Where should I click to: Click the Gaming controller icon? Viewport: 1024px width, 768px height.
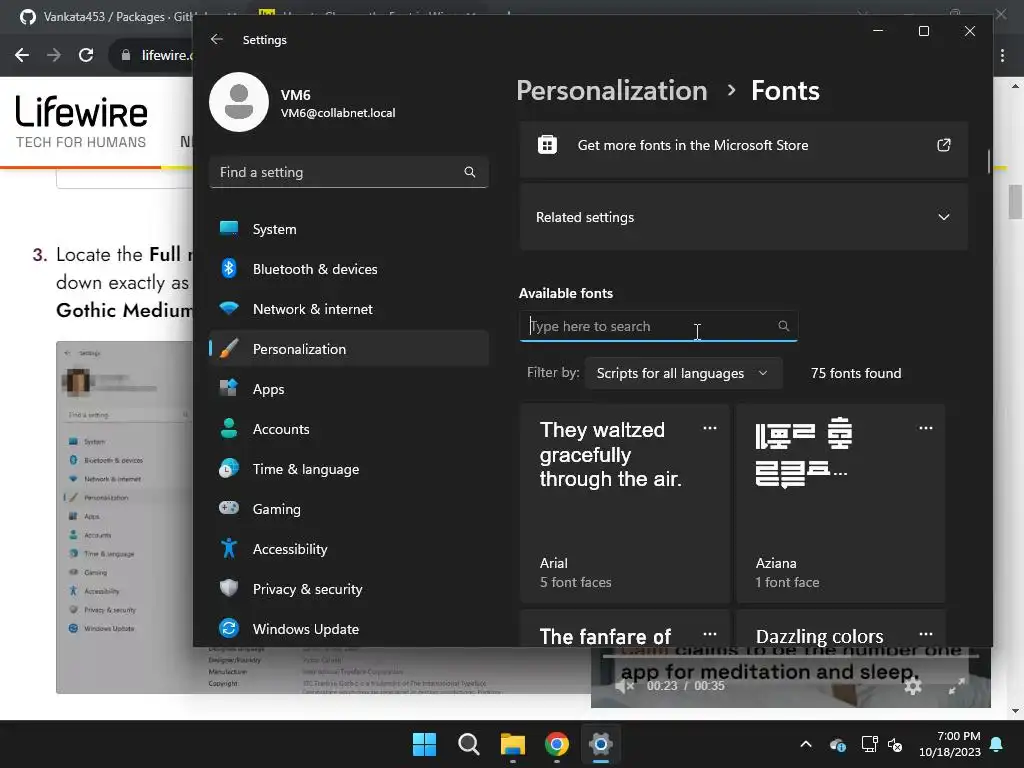pos(229,508)
